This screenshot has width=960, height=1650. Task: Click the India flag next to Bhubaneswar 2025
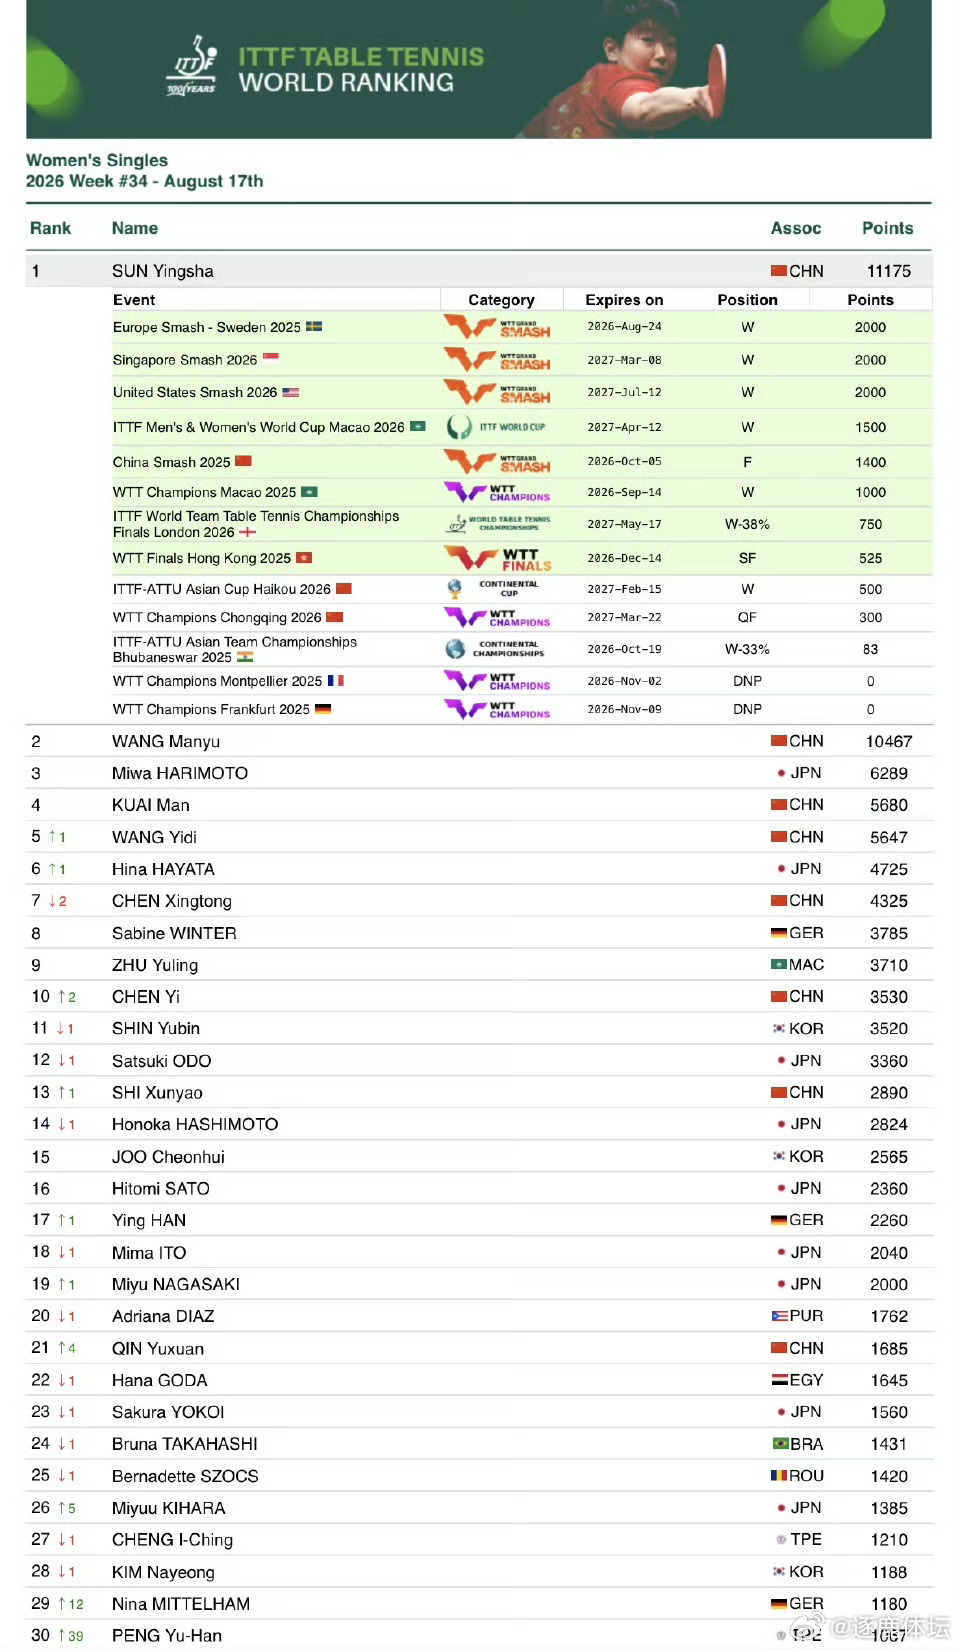(x=245, y=657)
